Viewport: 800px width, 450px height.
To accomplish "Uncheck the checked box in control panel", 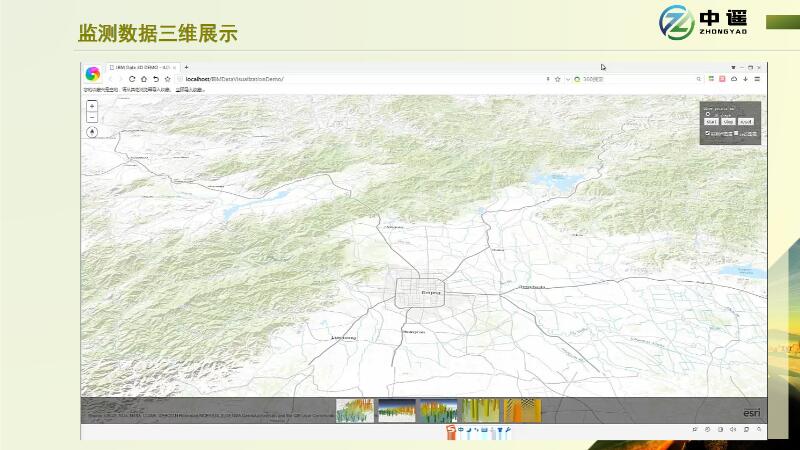I will click(707, 132).
